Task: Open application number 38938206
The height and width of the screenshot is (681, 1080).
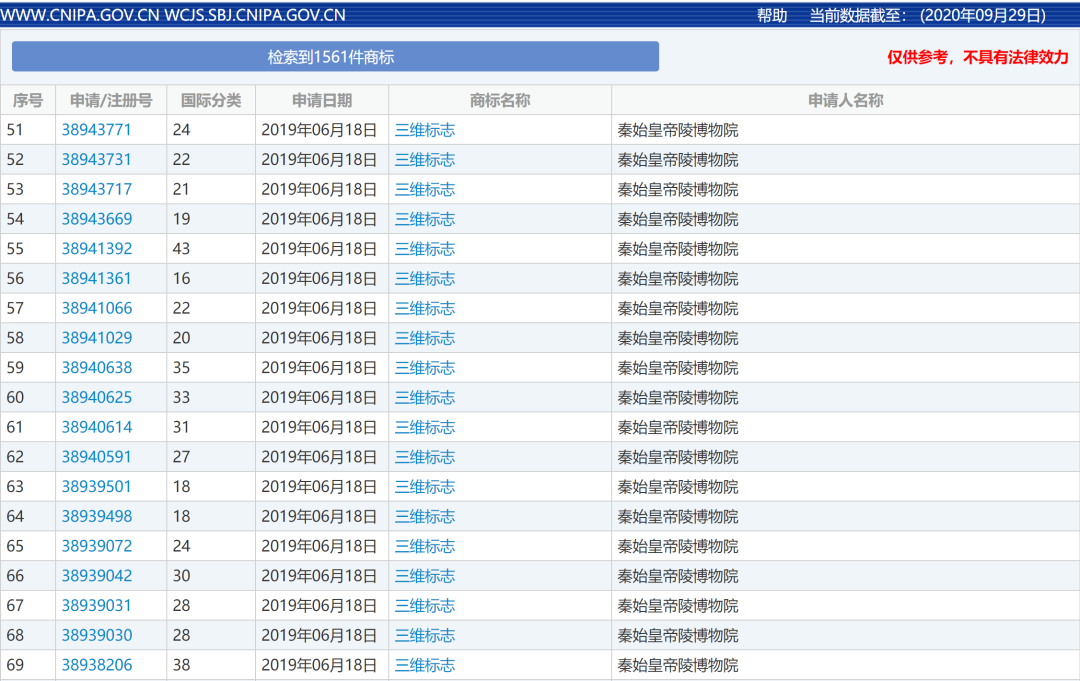Action: [97, 665]
